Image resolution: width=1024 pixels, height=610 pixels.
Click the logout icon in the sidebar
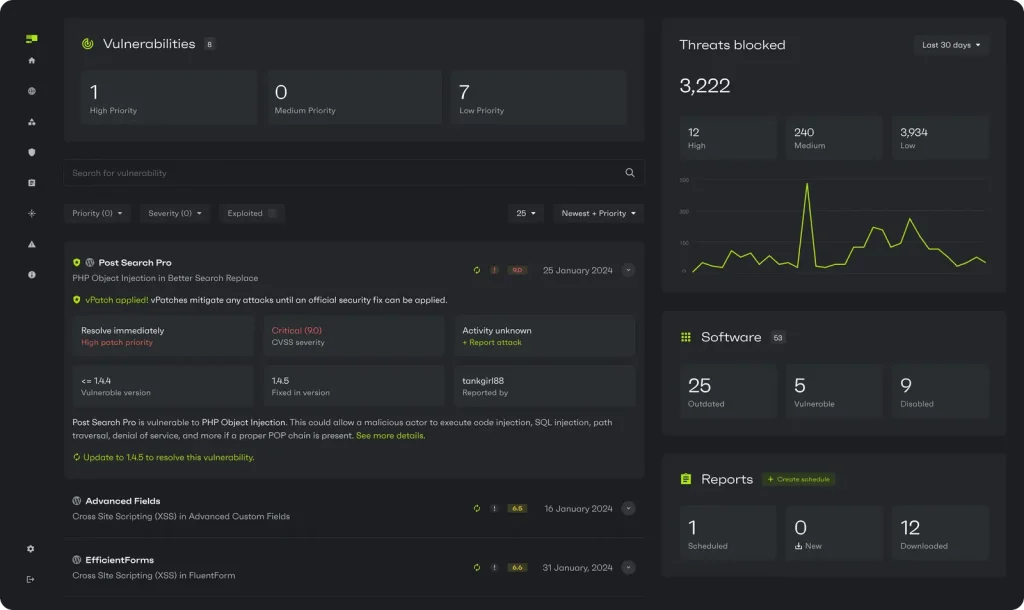(31, 579)
